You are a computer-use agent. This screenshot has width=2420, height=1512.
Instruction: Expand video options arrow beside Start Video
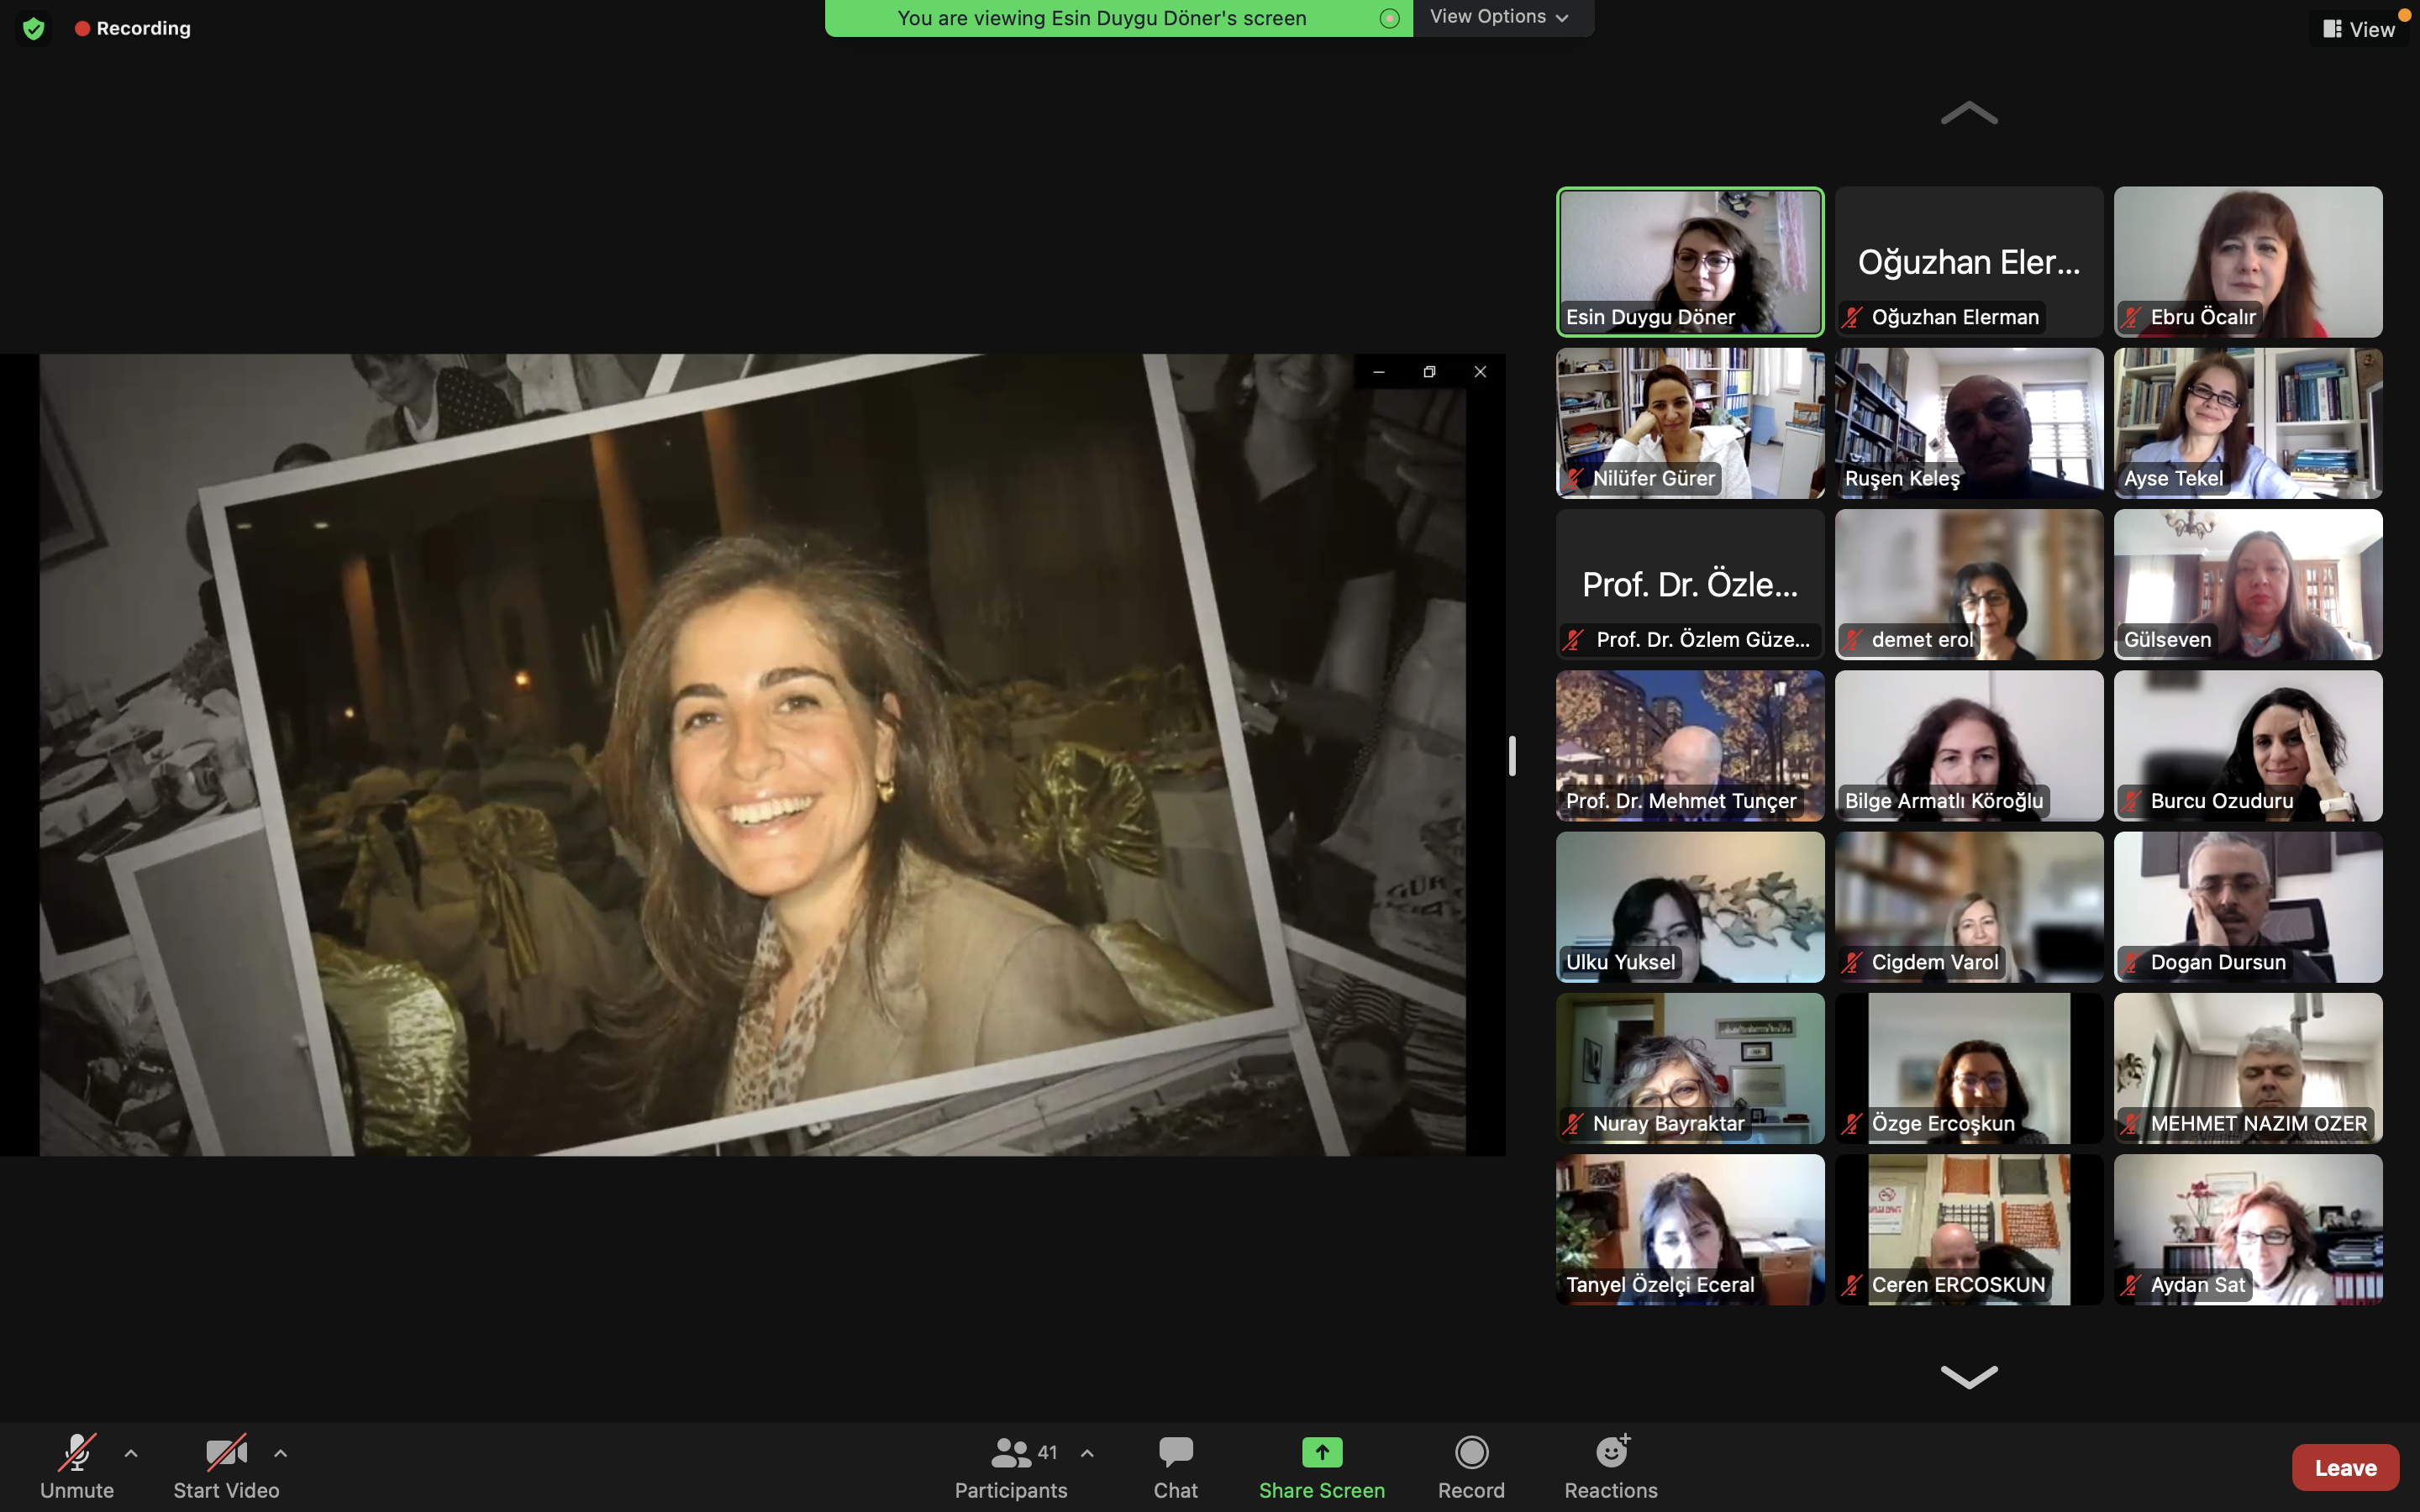point(281,1453)
